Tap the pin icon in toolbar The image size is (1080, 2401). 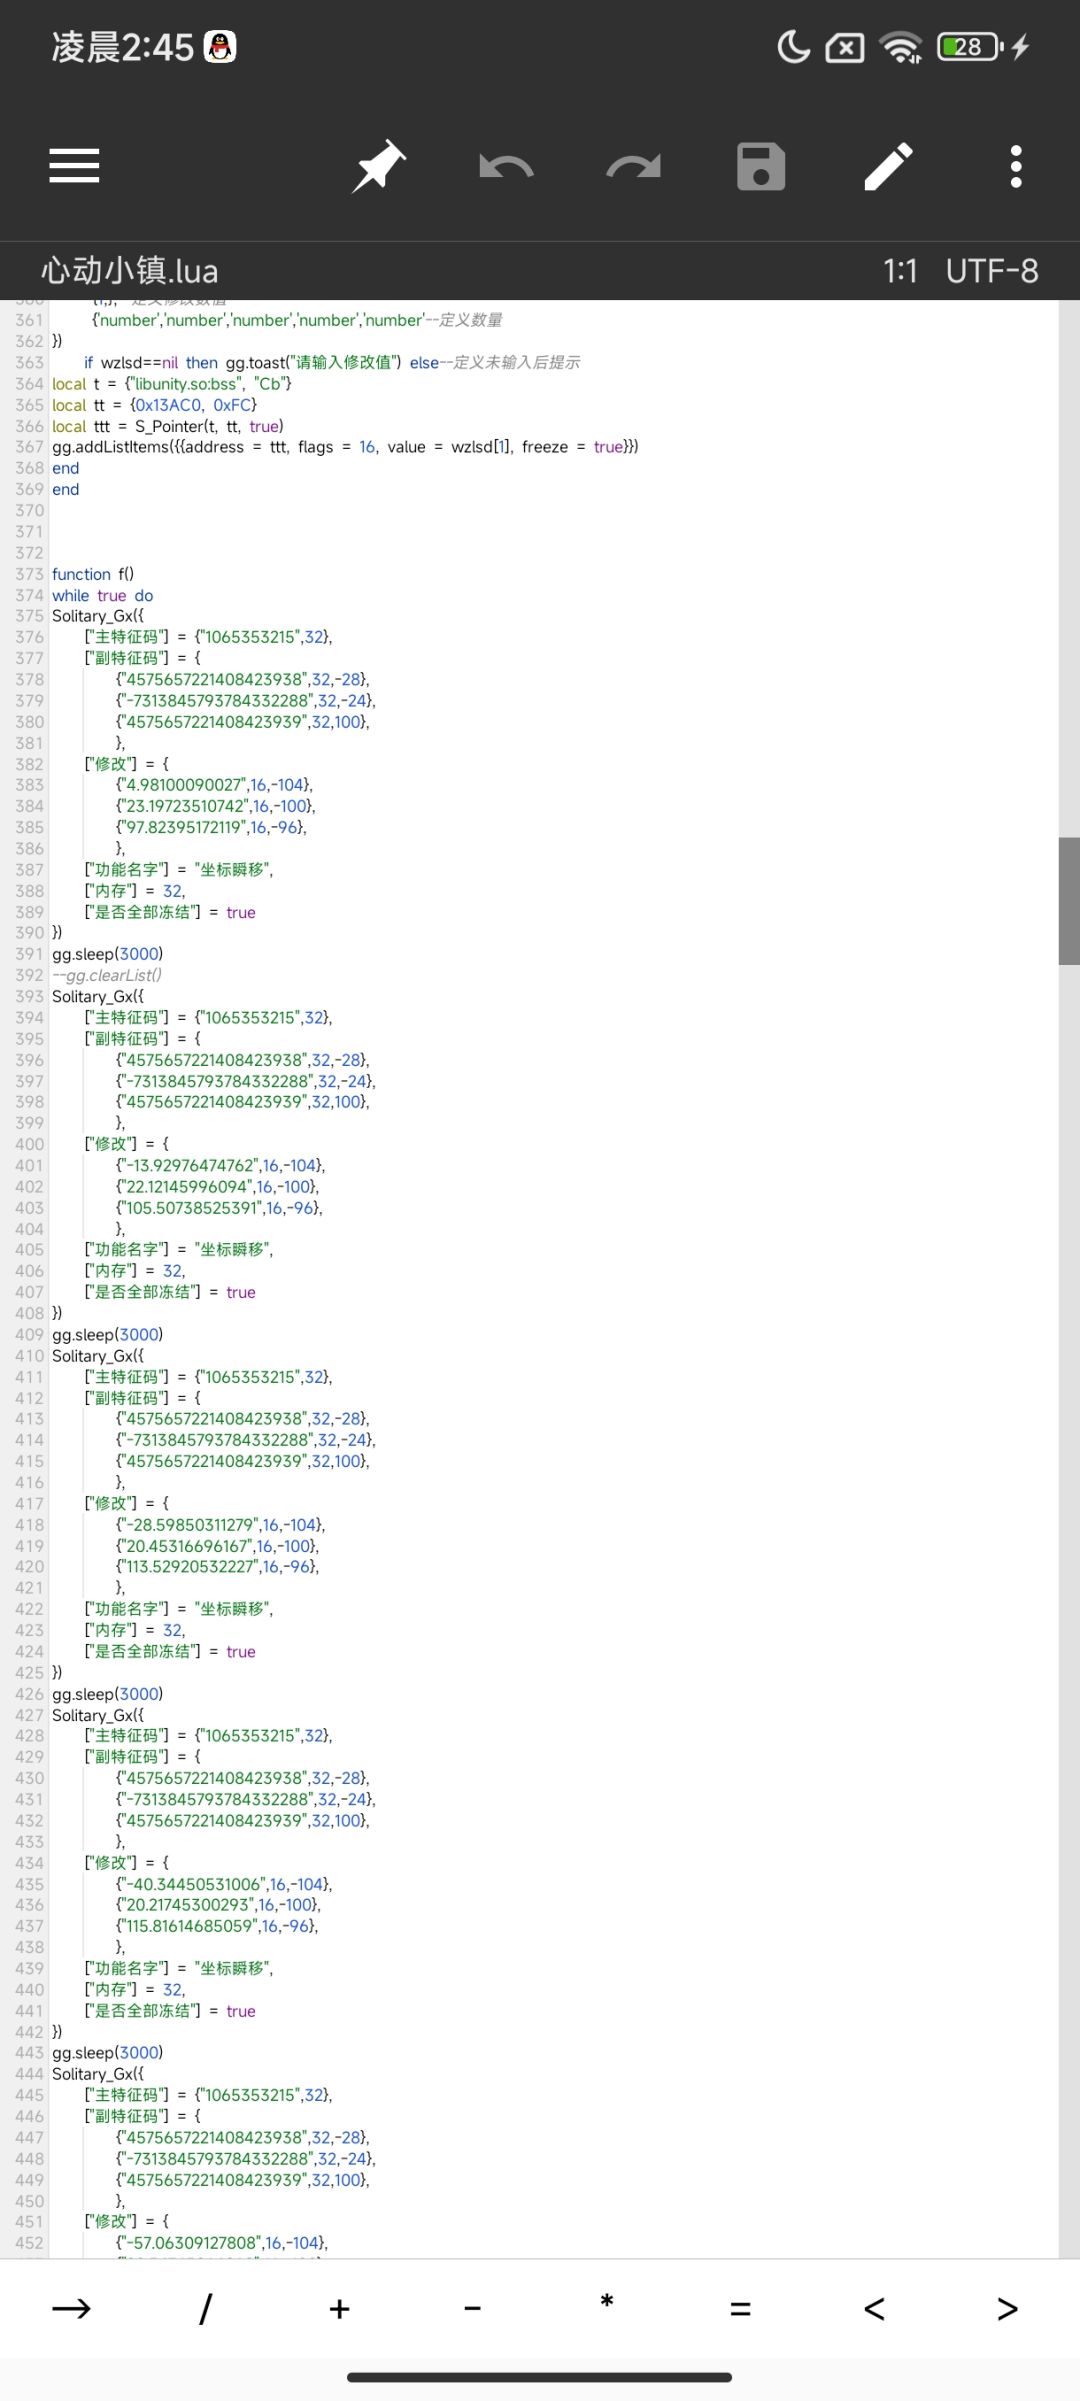tap(379, 166)
